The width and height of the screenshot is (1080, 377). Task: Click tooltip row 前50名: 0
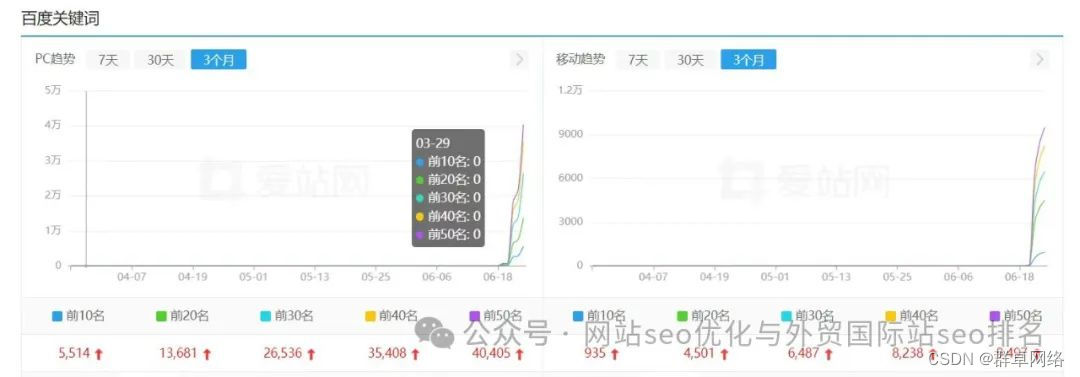pos(448,234)
